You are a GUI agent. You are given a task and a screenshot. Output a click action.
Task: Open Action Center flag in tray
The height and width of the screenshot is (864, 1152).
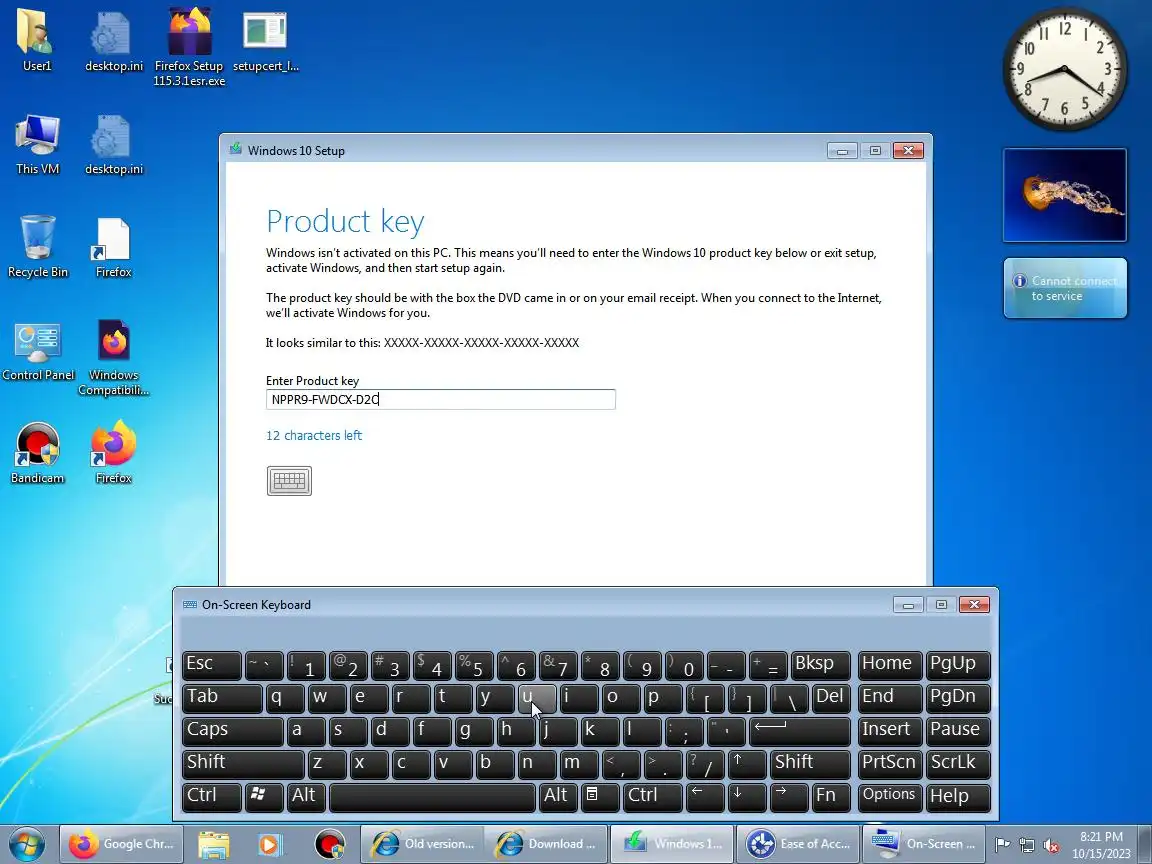[x=1002, y=846]
